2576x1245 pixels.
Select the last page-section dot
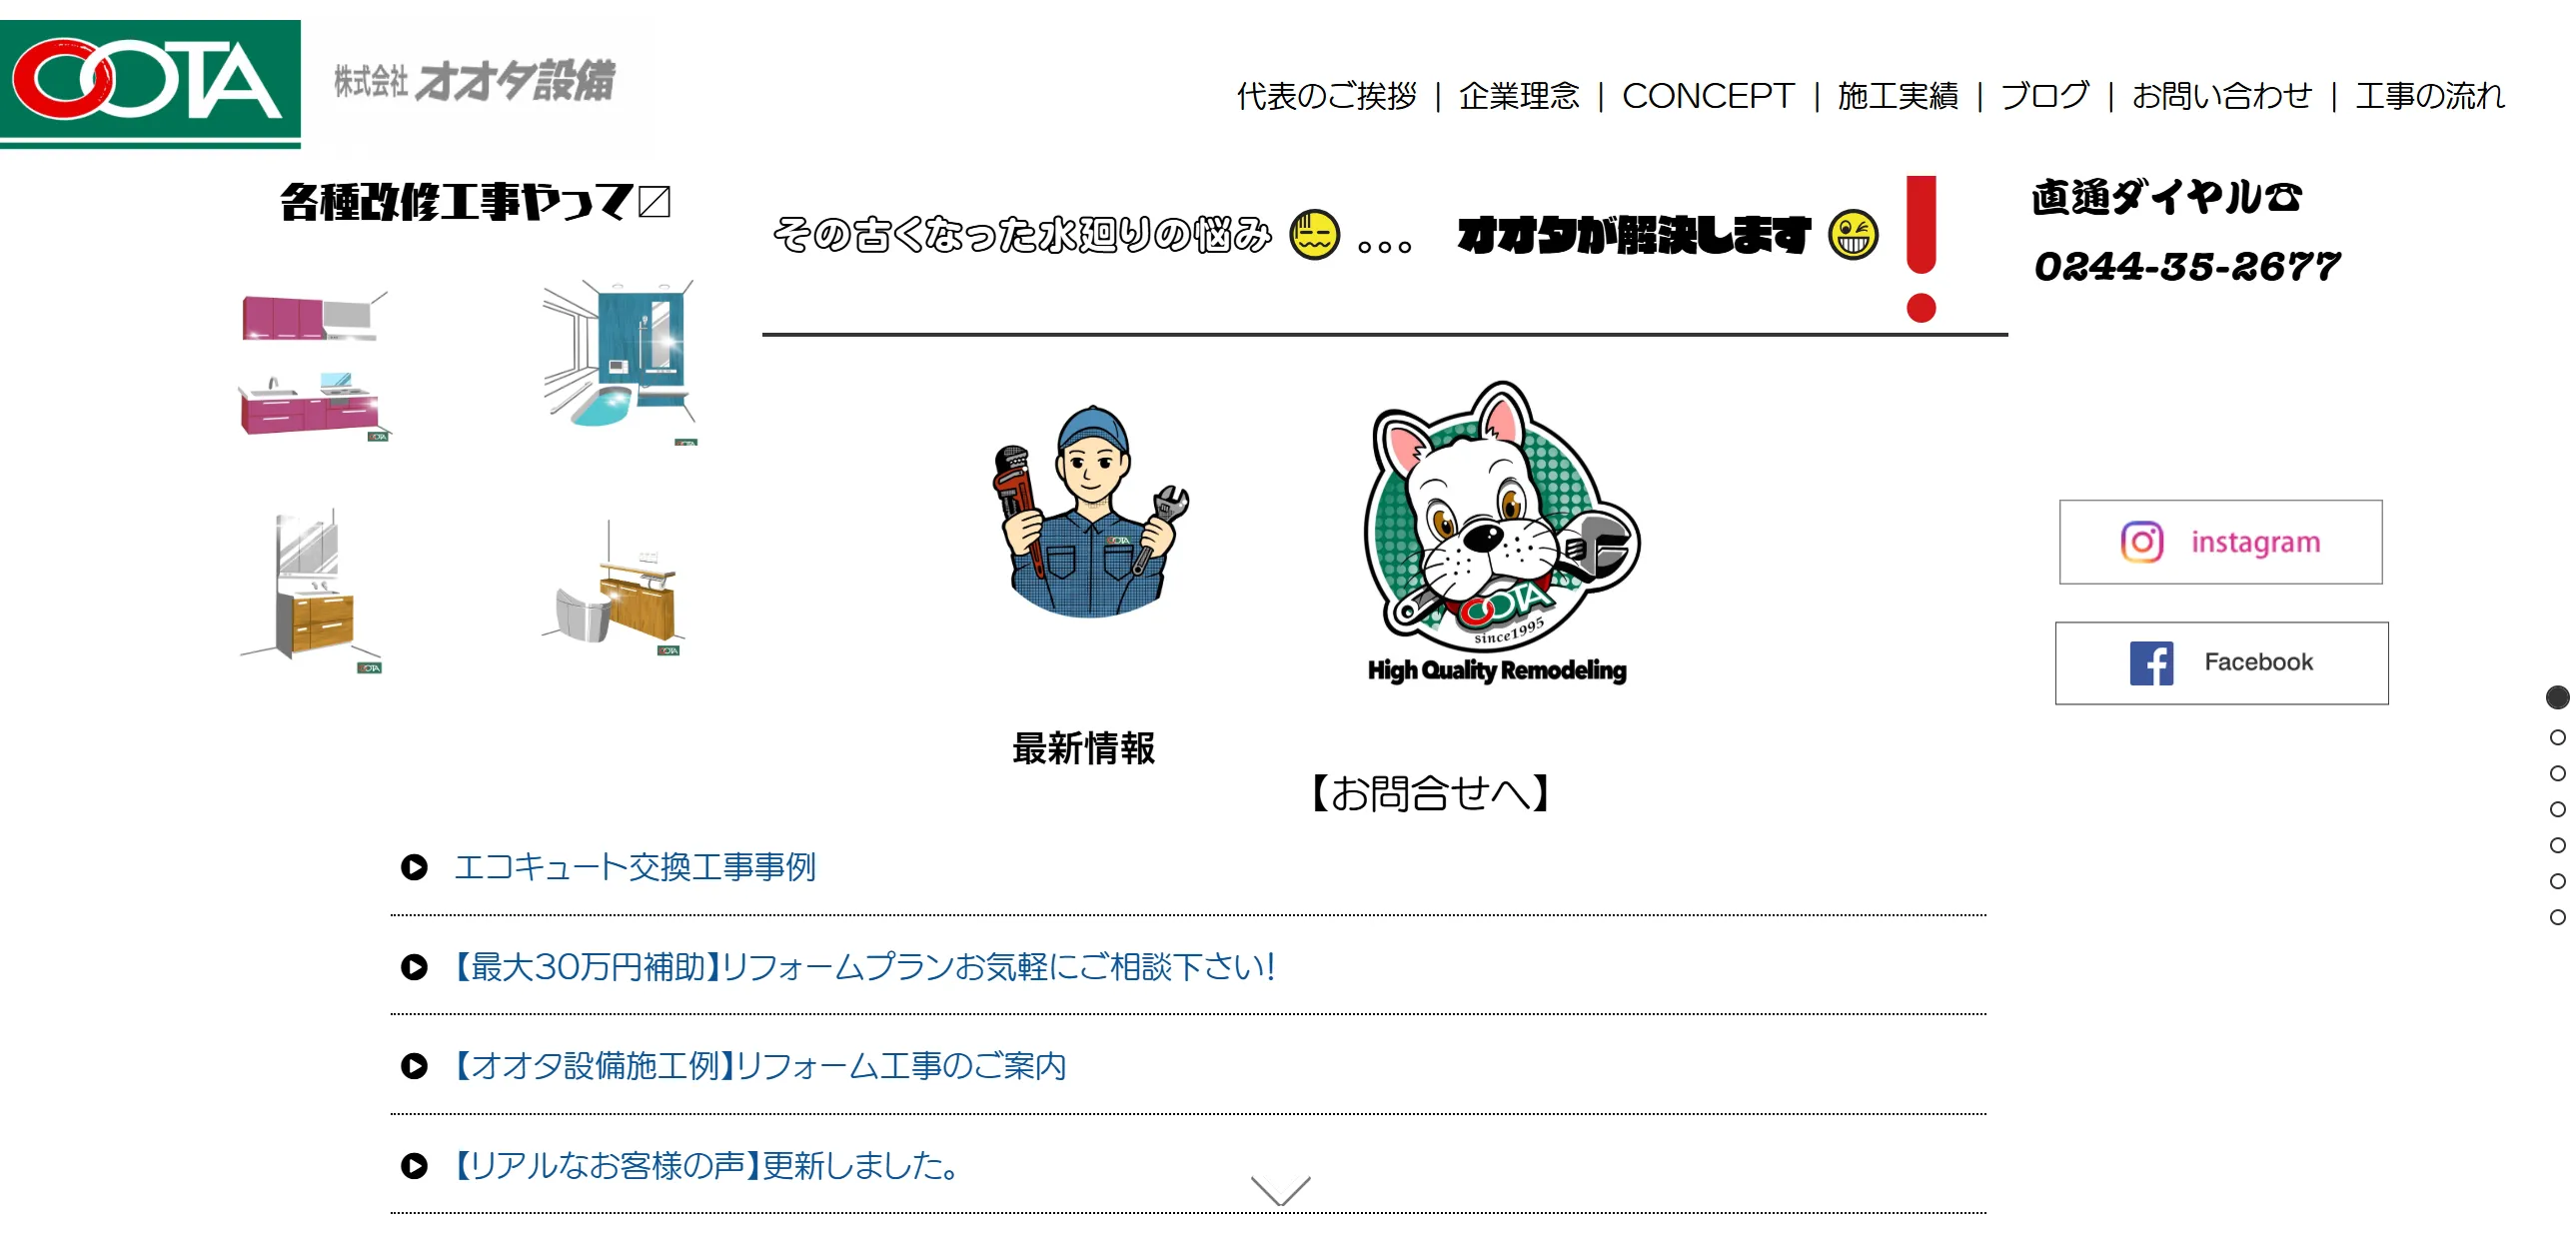(2557, 917)
